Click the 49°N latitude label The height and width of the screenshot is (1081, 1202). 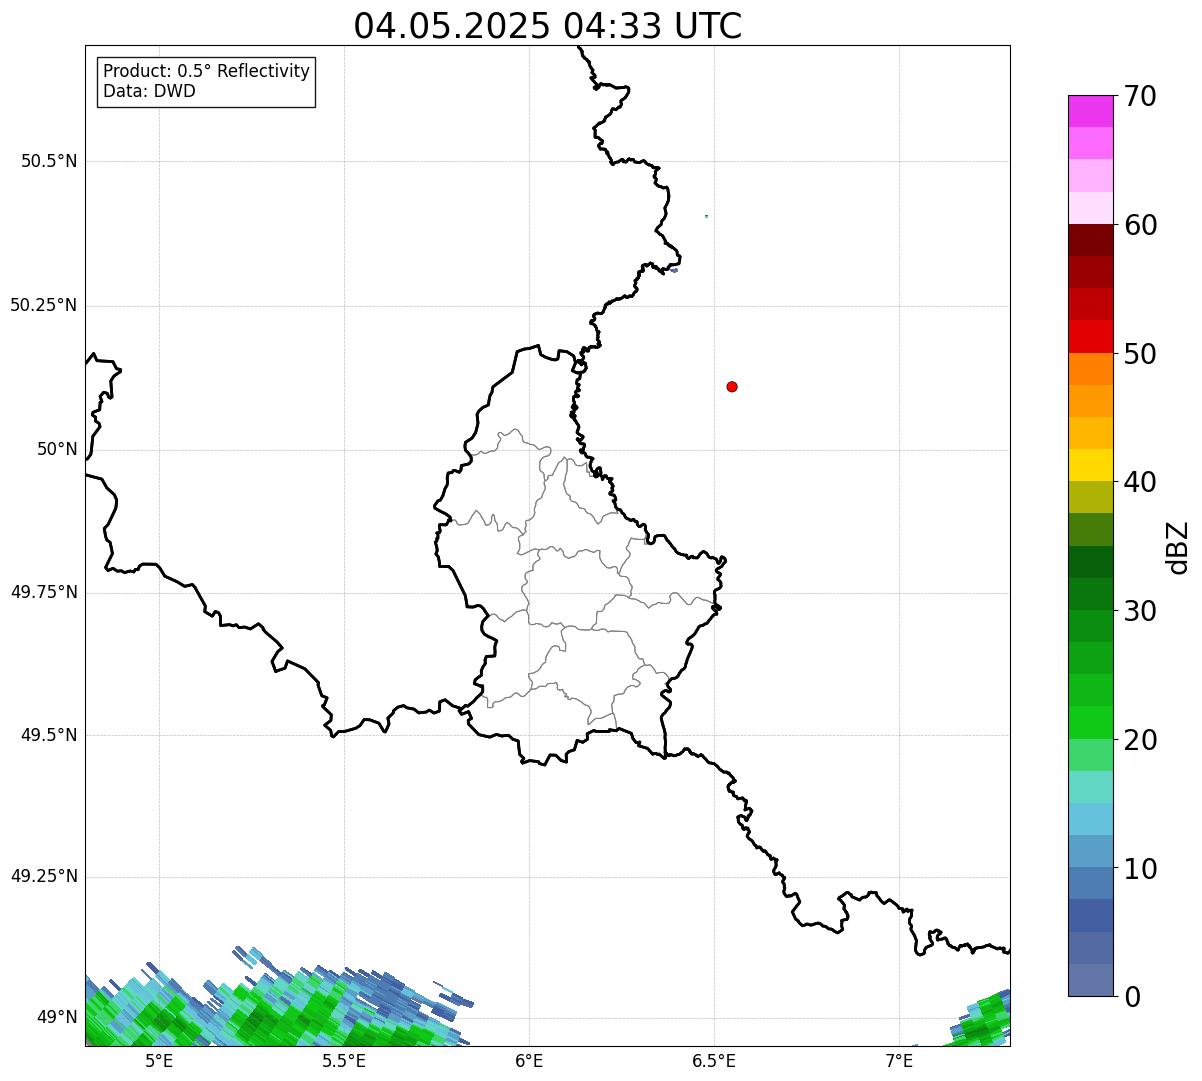point(57,1018)
